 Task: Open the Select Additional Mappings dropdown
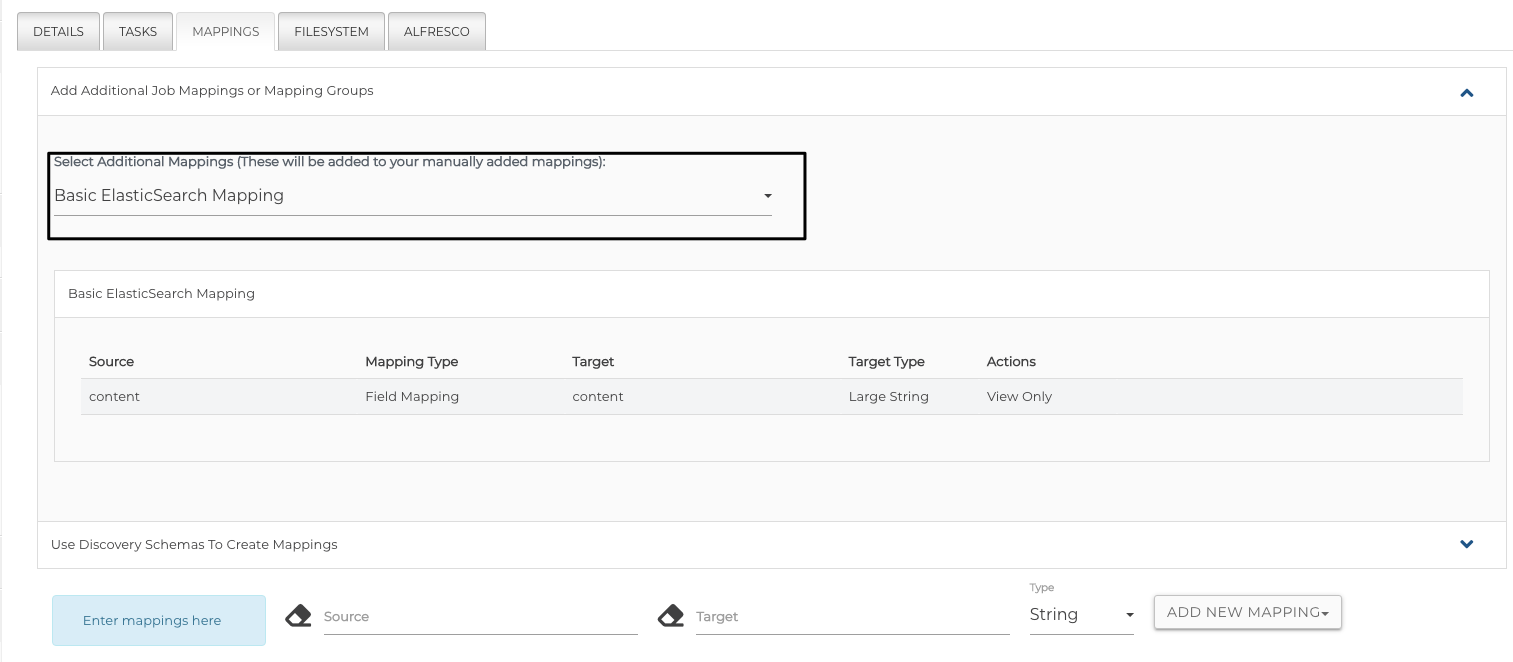pos(412,196)
